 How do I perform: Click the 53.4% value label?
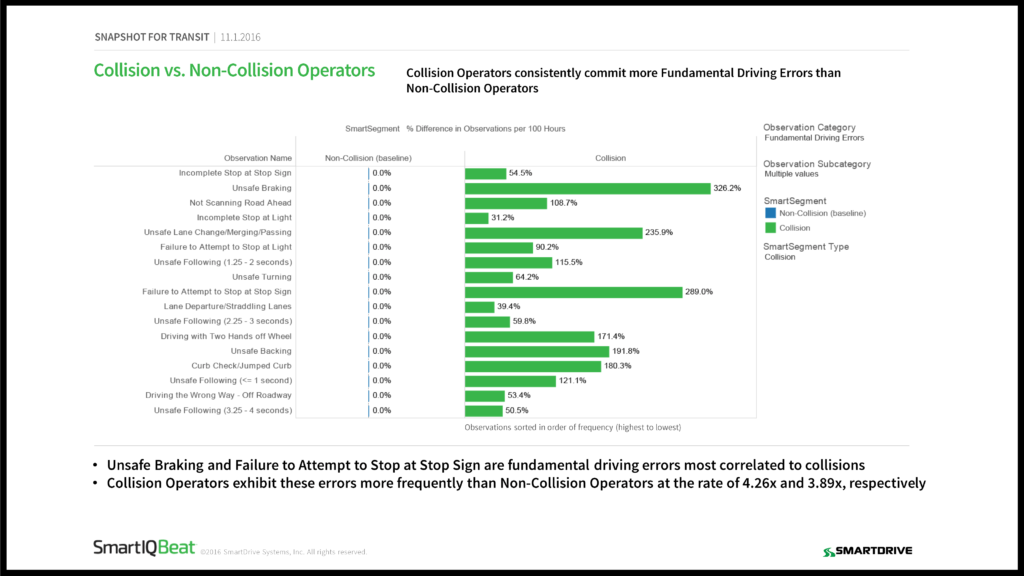519,395
